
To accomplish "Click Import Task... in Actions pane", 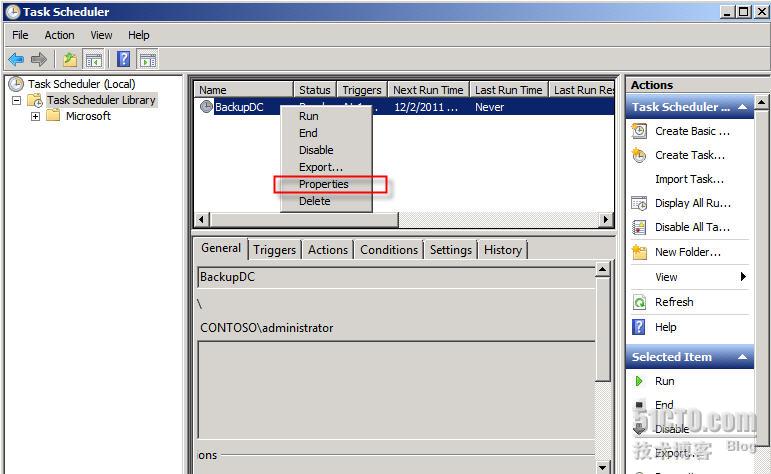I will (689, 179).
